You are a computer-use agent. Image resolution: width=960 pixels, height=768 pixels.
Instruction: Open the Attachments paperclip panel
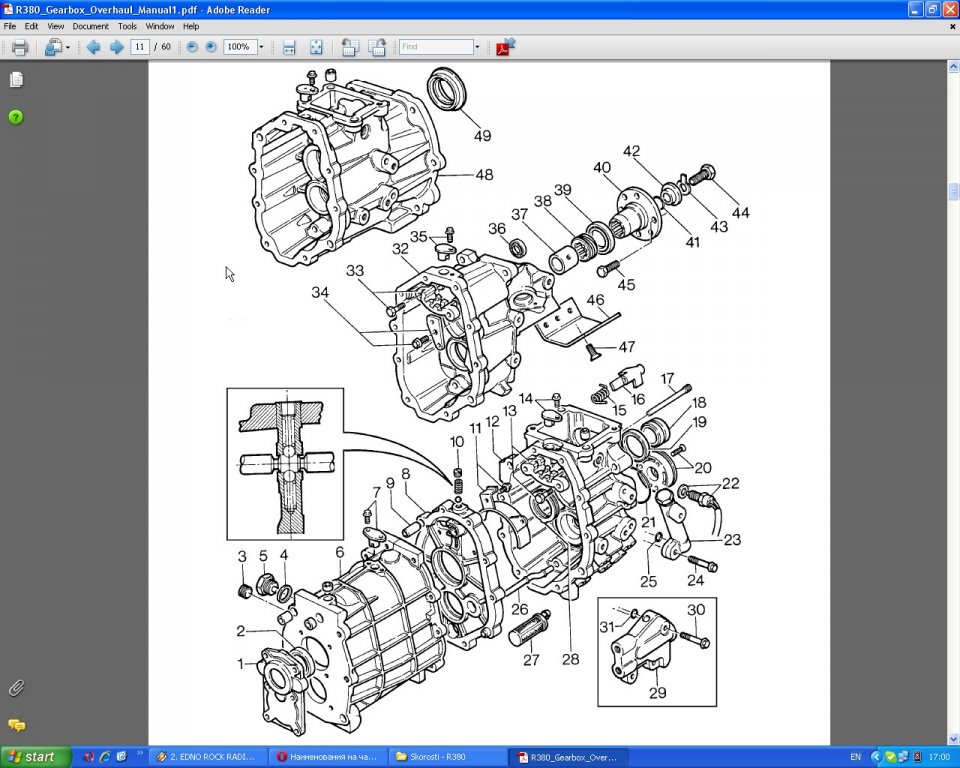pyautogui.click(x=17, y=688)
